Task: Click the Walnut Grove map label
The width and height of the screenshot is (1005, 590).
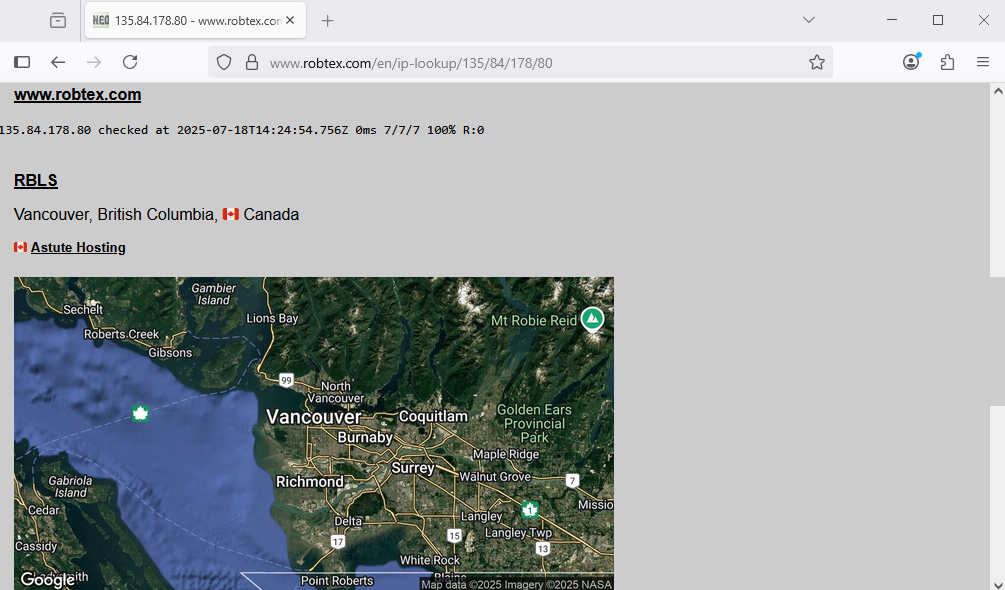Action: pos(495,477)
